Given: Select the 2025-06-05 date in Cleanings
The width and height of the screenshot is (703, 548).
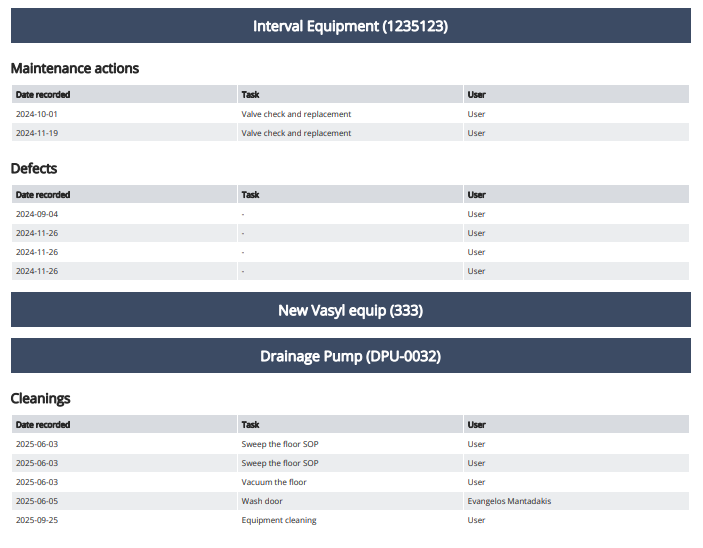Looking at the screenshot, I should [37, 501].
